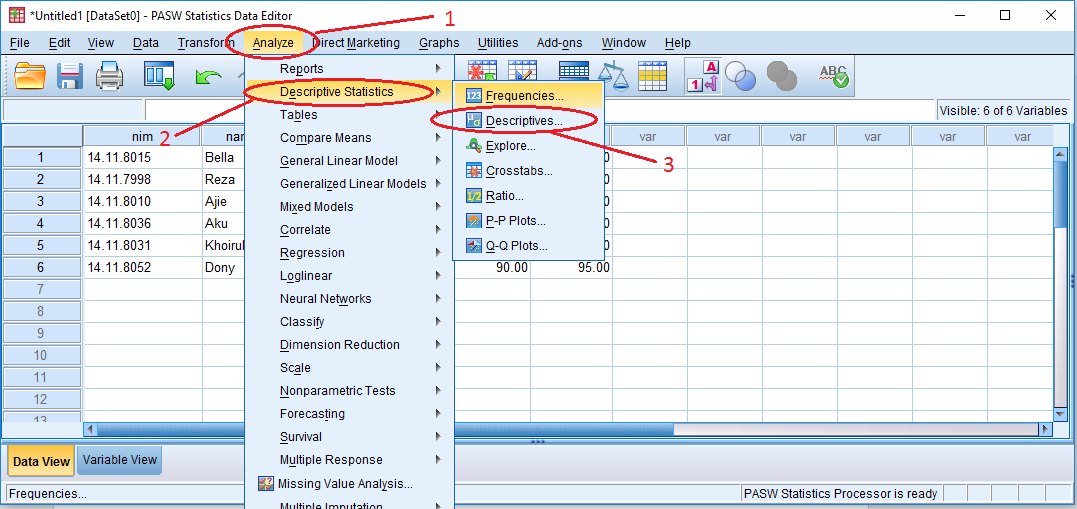Click the Show All Variables gray circles icon

coord(781,75)
